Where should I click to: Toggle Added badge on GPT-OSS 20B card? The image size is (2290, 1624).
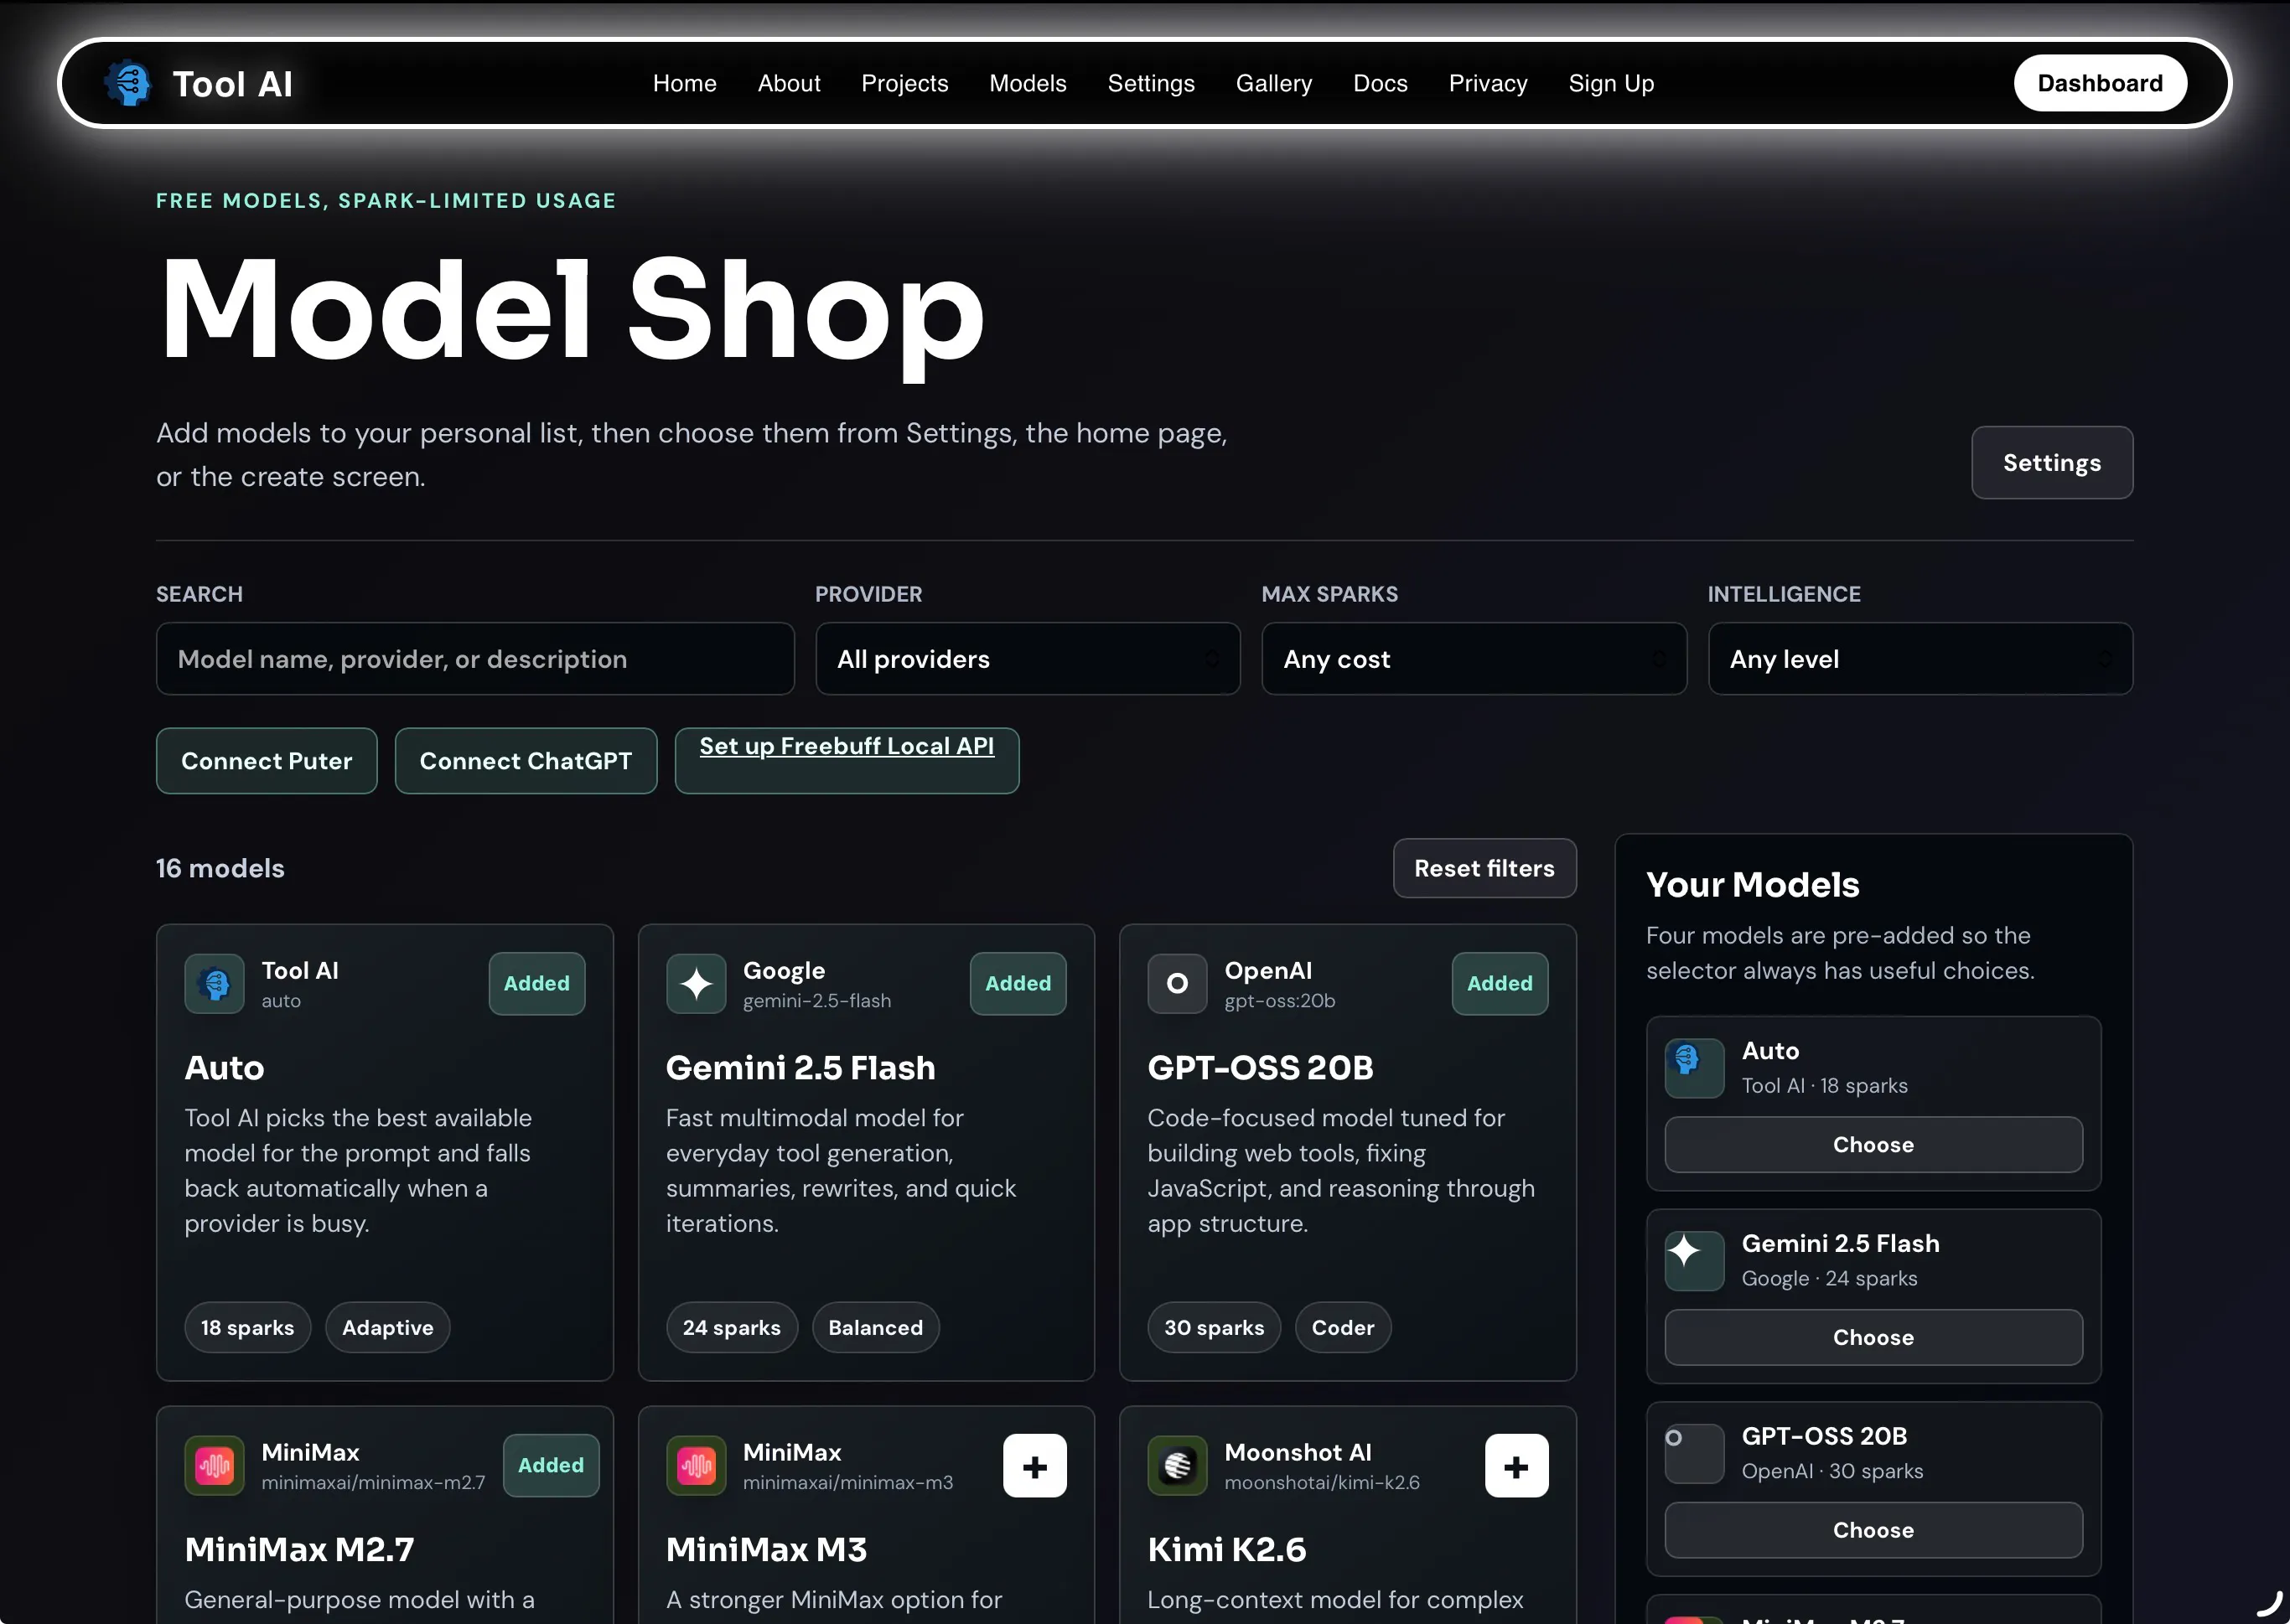click(1500, 984)
